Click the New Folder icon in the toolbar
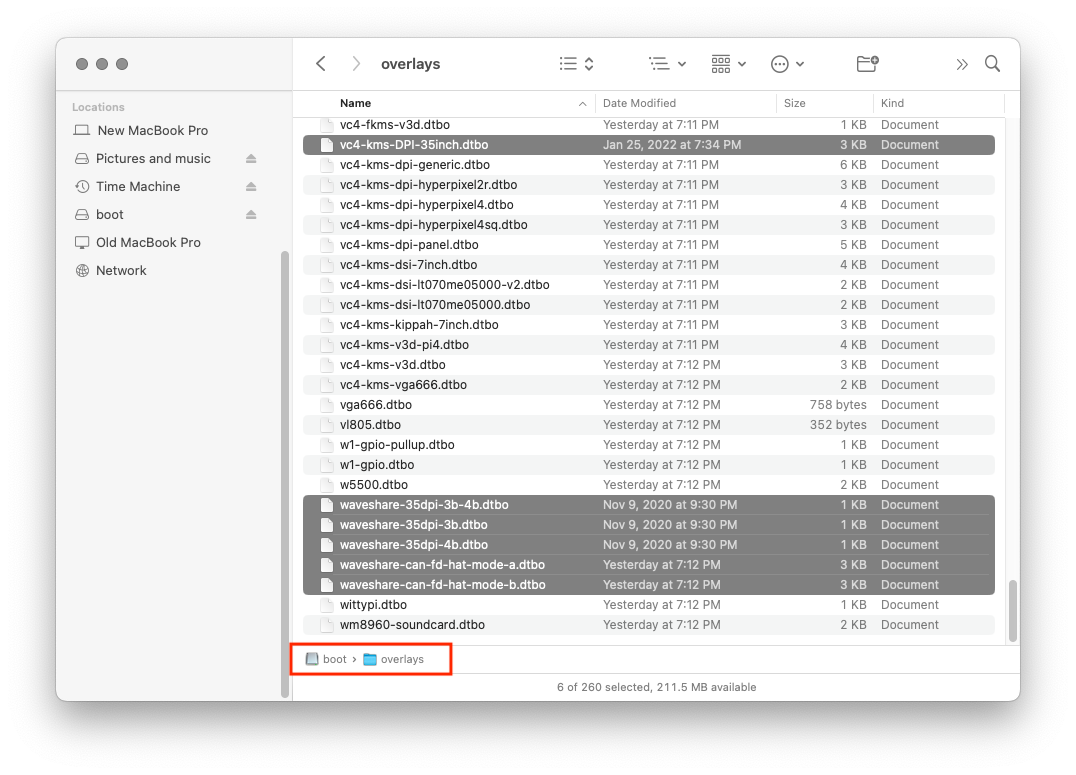The width and height of the screenshot is (1076, 775). (x=866, y=63)
